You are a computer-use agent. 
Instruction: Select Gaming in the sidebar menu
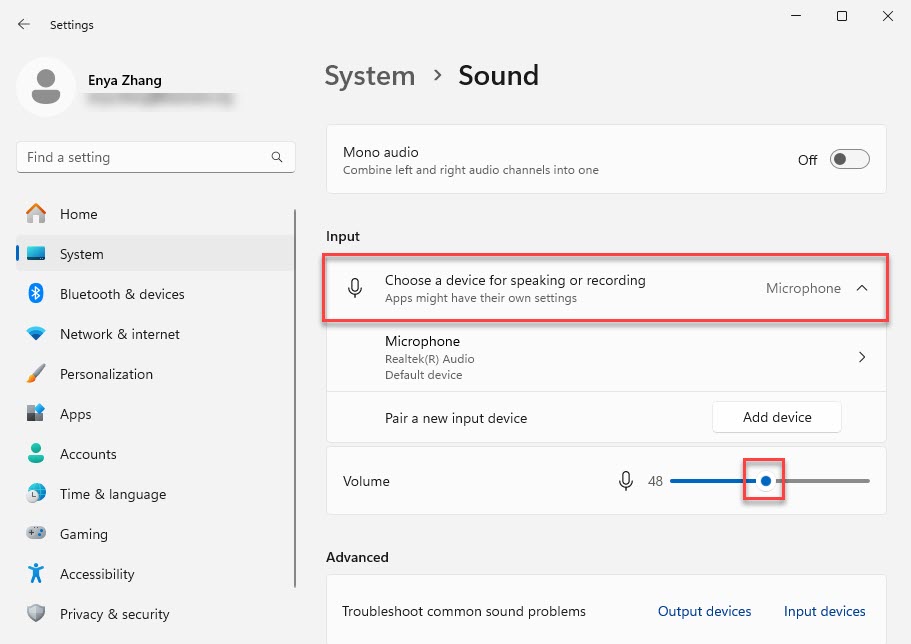coord(83,534)
